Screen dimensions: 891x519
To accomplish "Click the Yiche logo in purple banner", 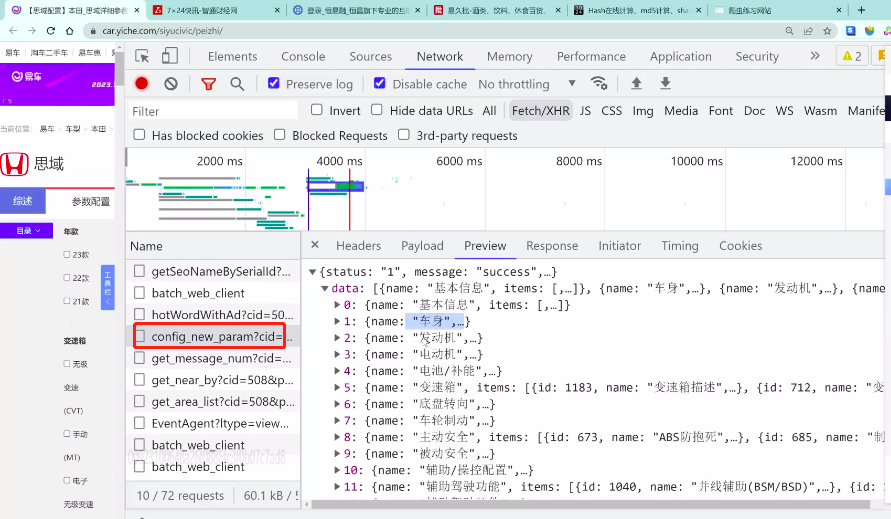I will point(27,77).
